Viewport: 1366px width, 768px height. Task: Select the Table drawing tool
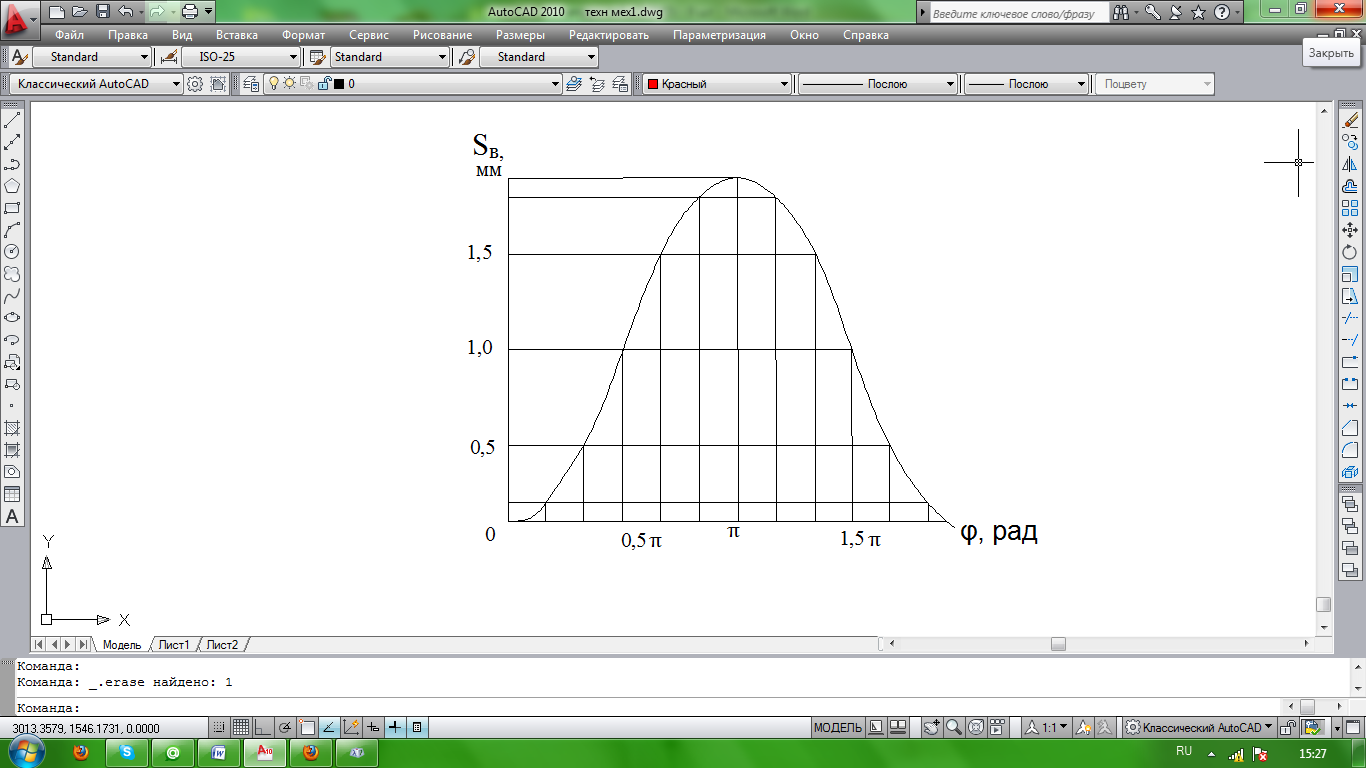click(x=13, y=494)
